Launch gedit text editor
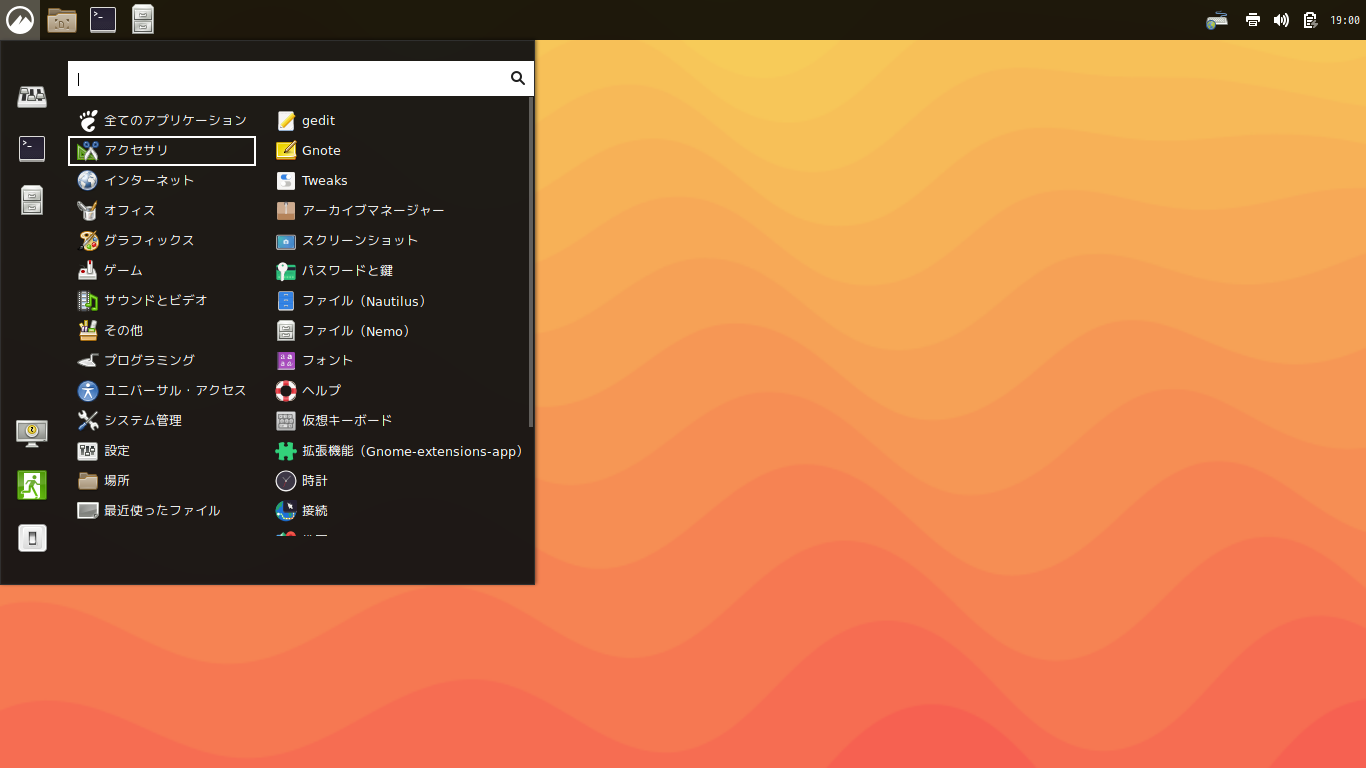The height and width of the screenshot is (768, 1366). click(398, 121)
